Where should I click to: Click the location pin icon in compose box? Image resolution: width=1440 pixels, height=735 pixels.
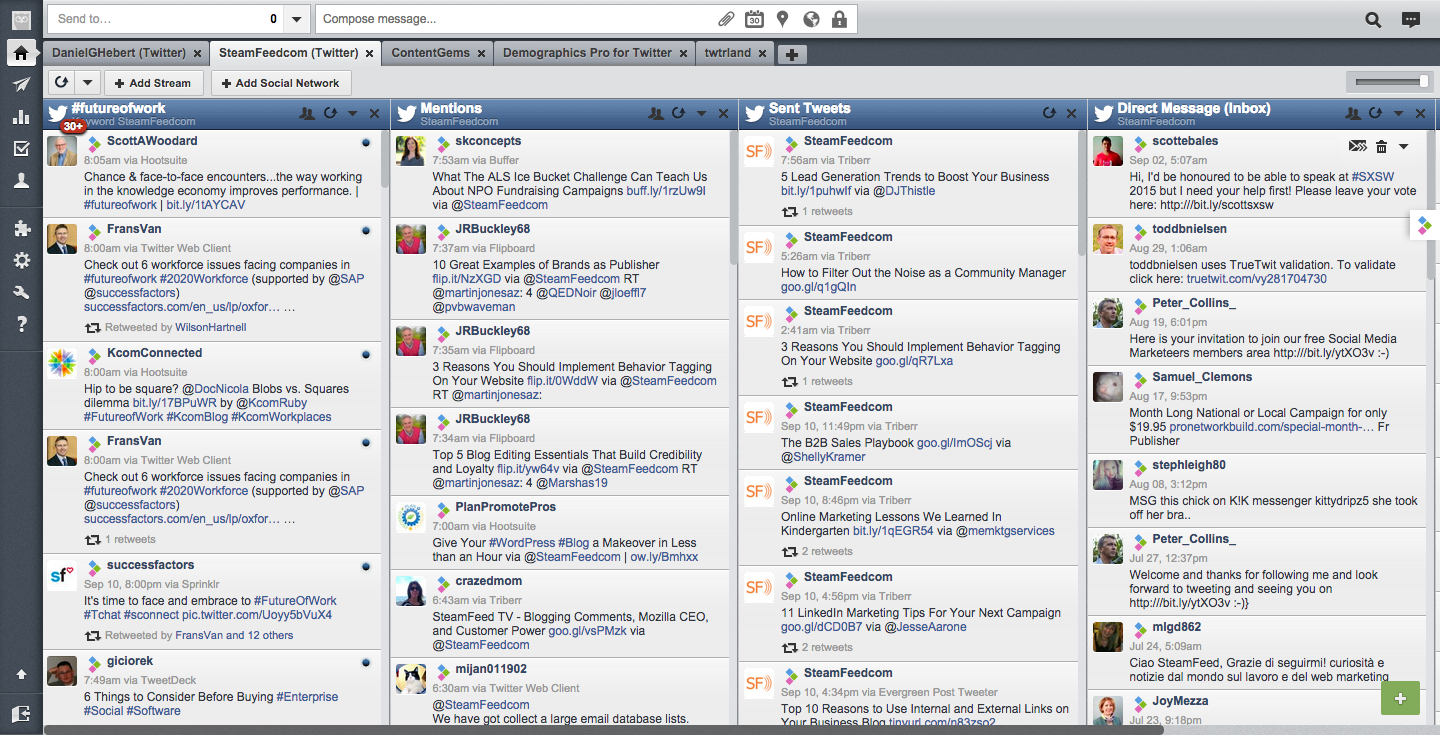pyautogui.click(x=782, y=19)
